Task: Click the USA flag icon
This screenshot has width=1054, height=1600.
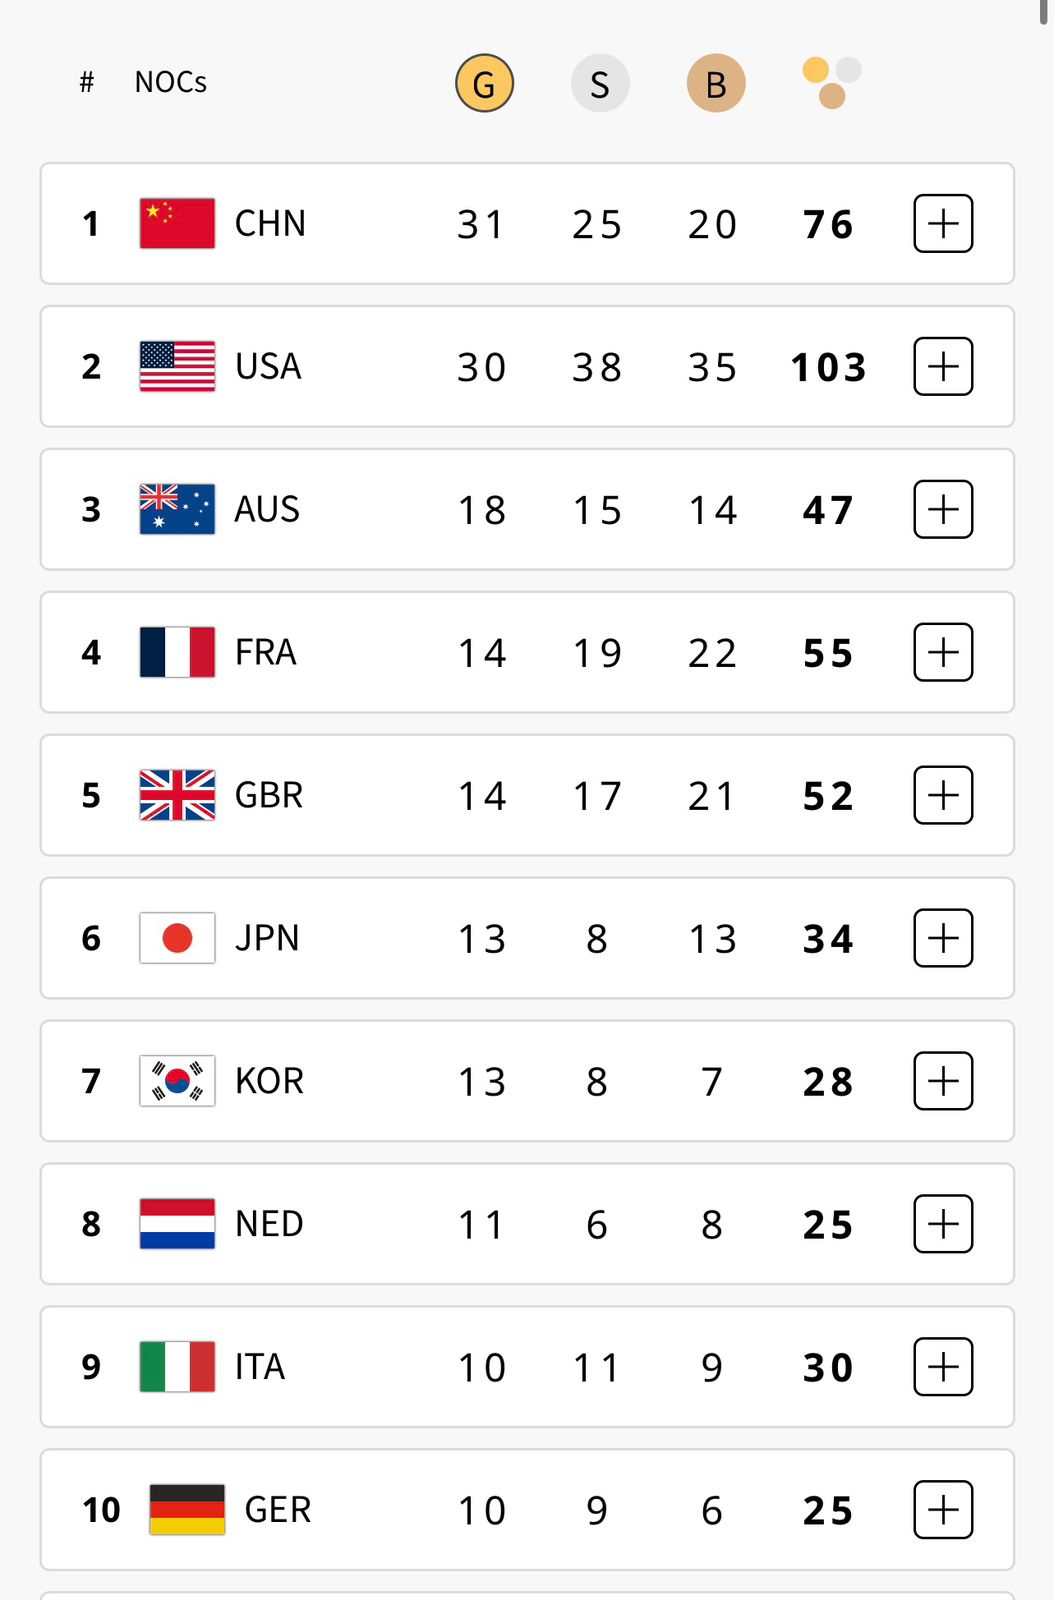Action: coord(177,366)
